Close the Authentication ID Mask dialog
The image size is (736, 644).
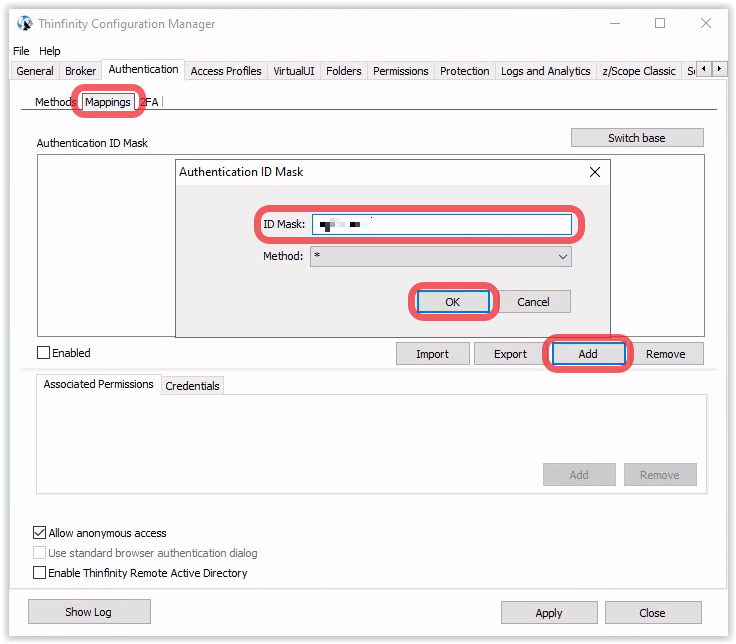coord(595,172)
